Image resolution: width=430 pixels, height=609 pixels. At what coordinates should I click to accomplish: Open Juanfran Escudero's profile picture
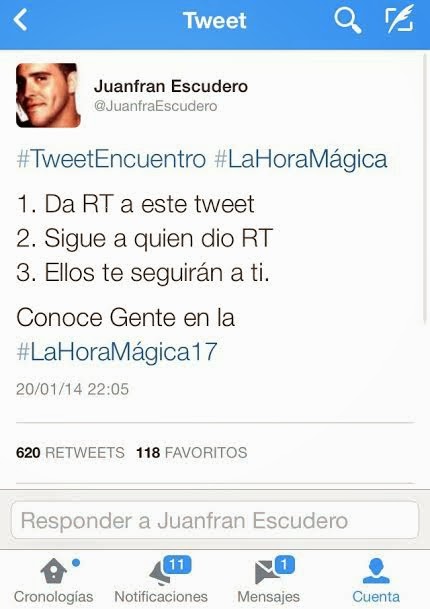48,95
